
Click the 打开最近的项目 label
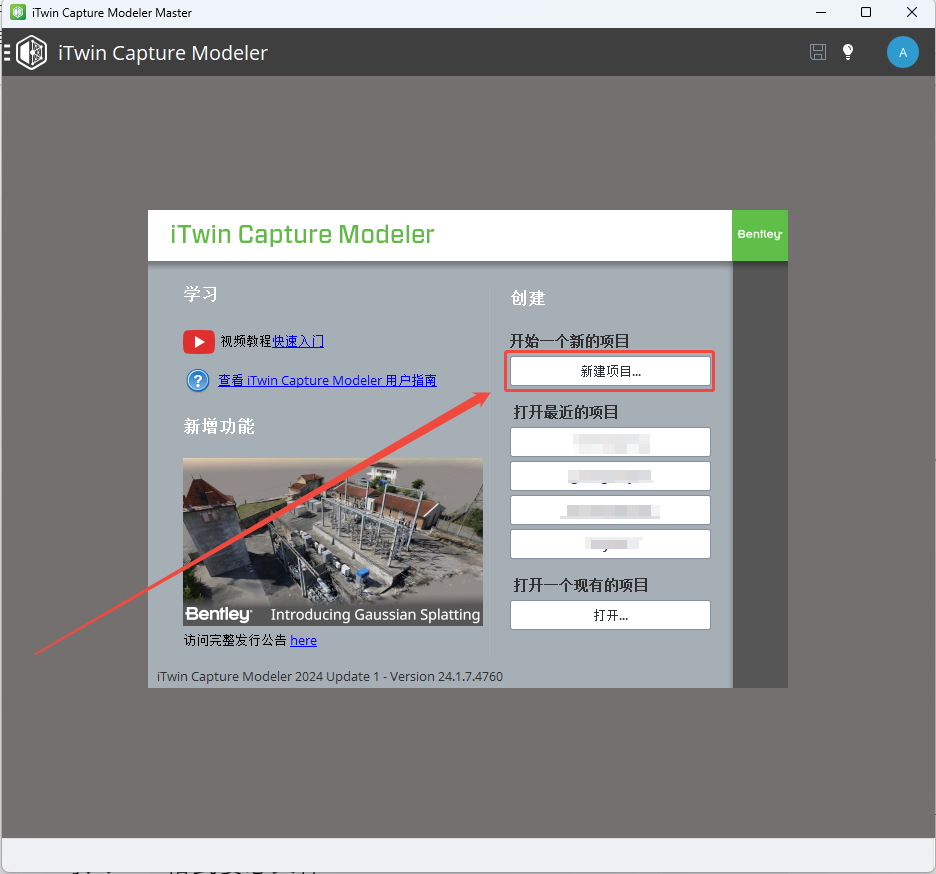point(566,413)
